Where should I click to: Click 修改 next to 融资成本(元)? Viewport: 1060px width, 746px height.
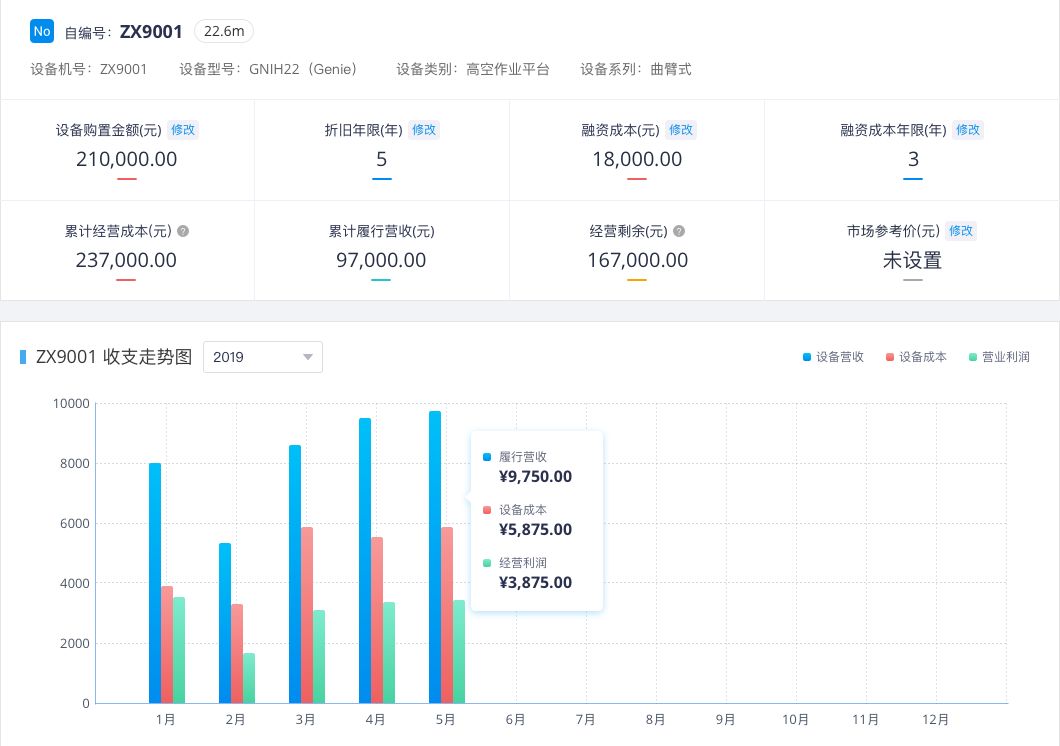tap(681, 130)
